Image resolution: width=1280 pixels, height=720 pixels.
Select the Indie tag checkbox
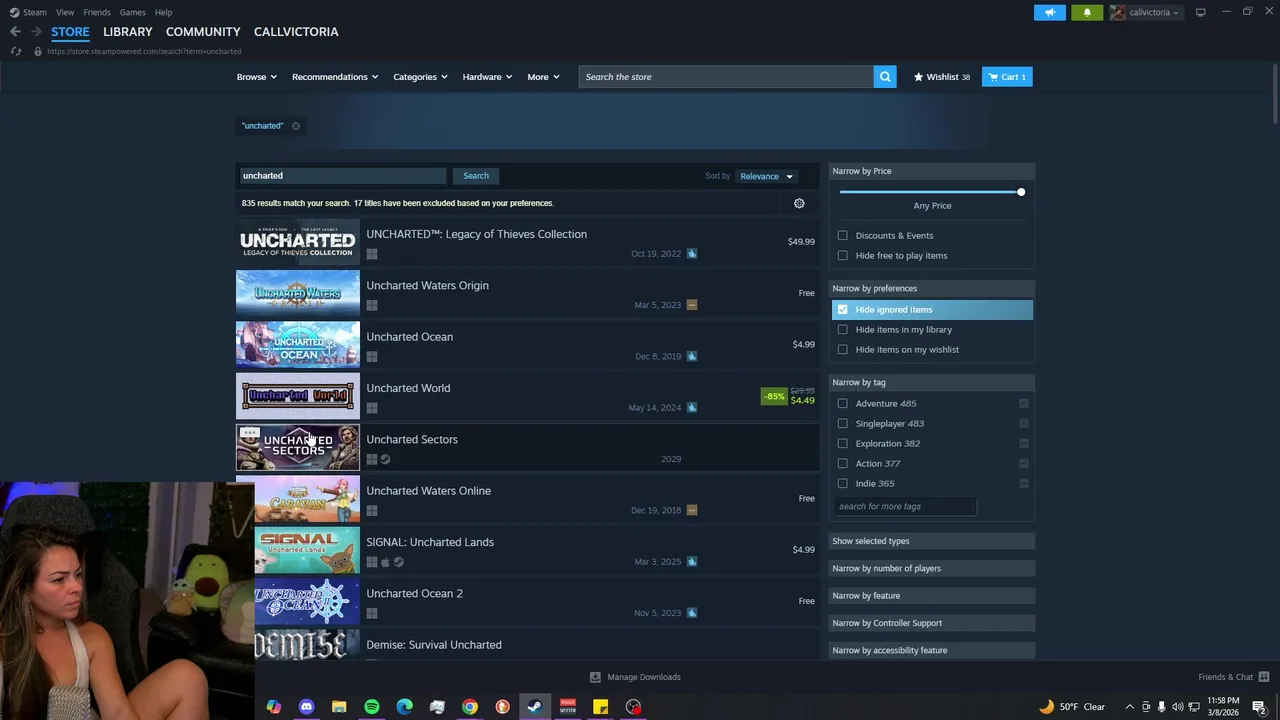click(x=843, y=484)
